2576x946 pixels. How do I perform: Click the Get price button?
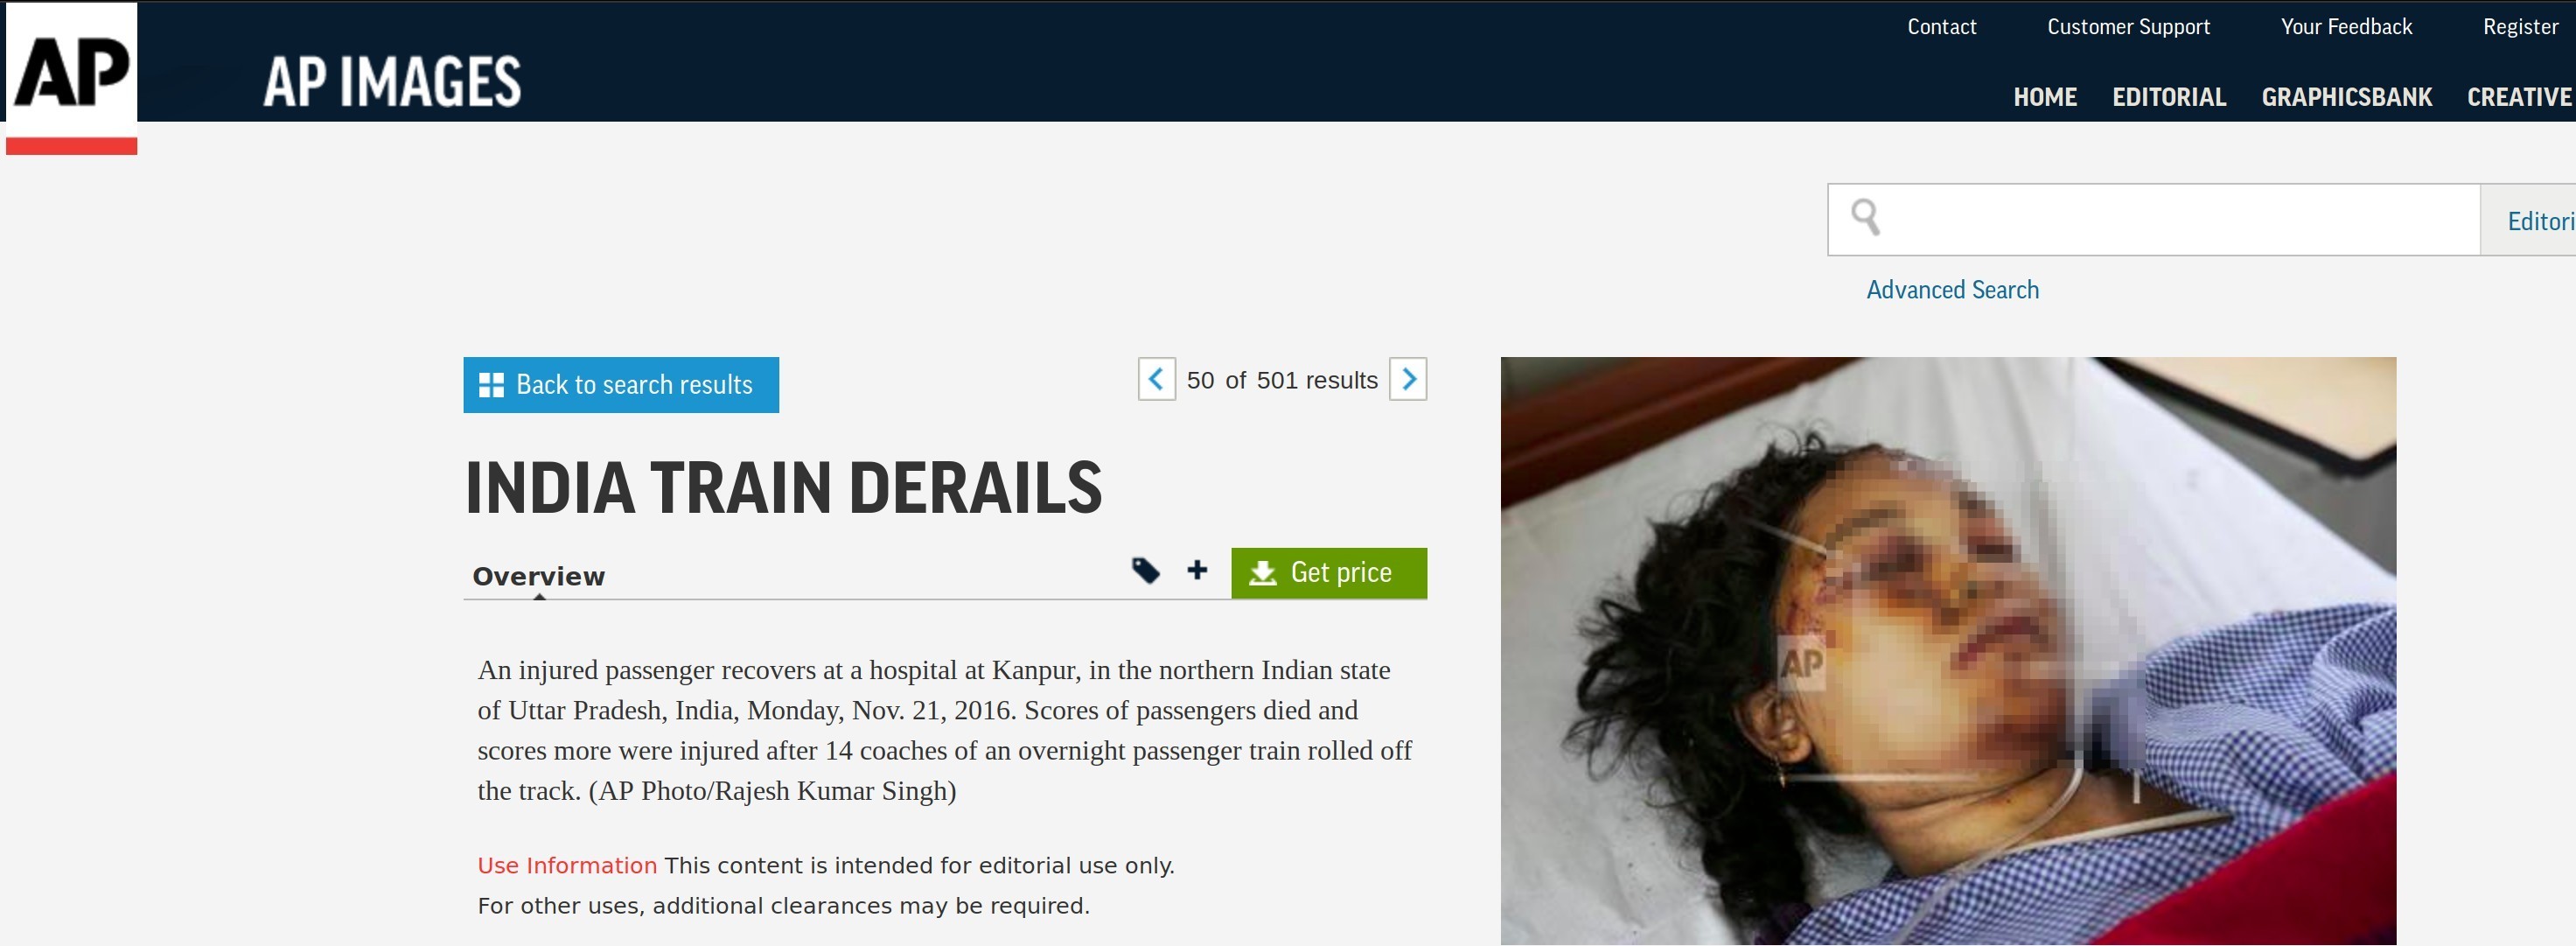tap(1329, 573)
